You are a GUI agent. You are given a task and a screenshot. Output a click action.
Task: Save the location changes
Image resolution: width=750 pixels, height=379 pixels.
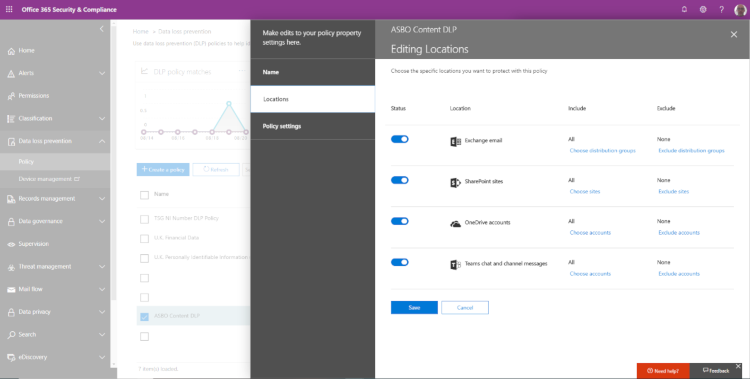[x=414, y=308]
